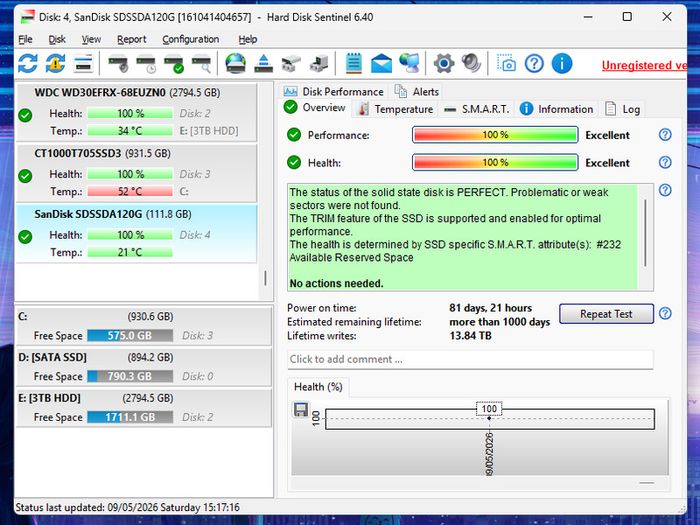Select the SanDisk SDSSDA120G disk entry
Viewport: 700px width, 525px height.
click(137, 233)
